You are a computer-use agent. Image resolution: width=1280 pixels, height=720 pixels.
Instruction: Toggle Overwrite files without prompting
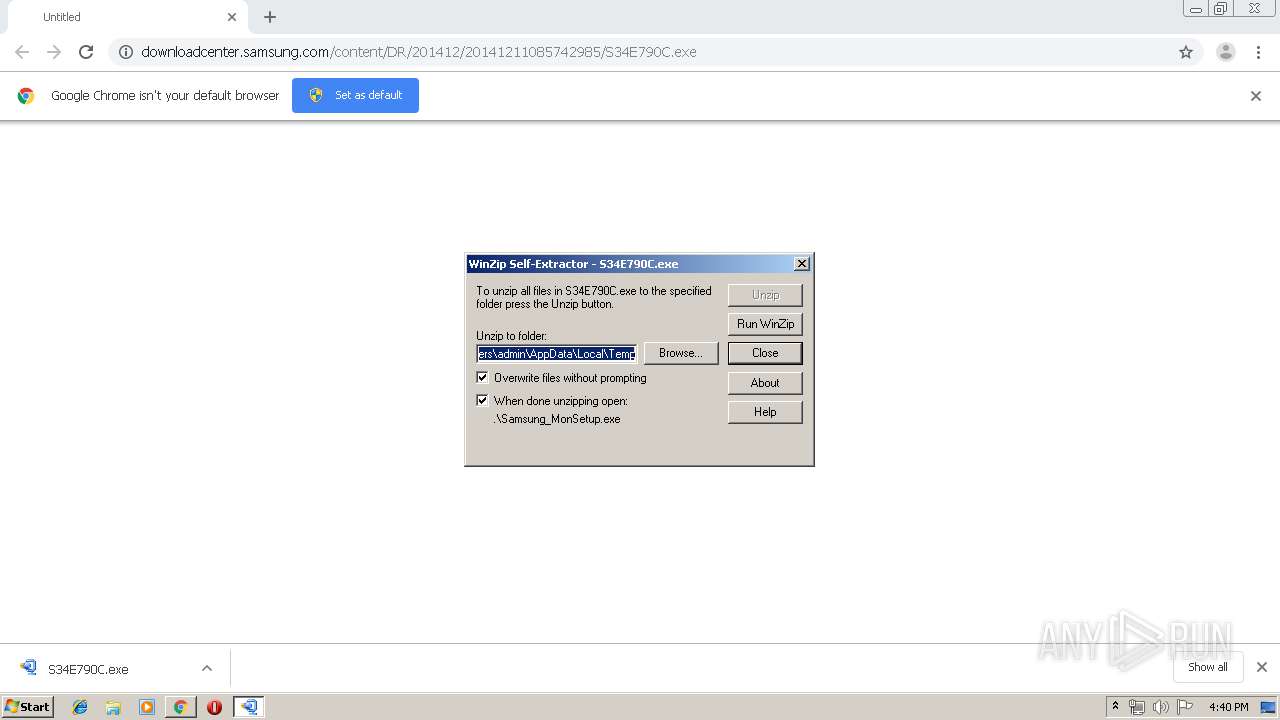click(482, 378)
